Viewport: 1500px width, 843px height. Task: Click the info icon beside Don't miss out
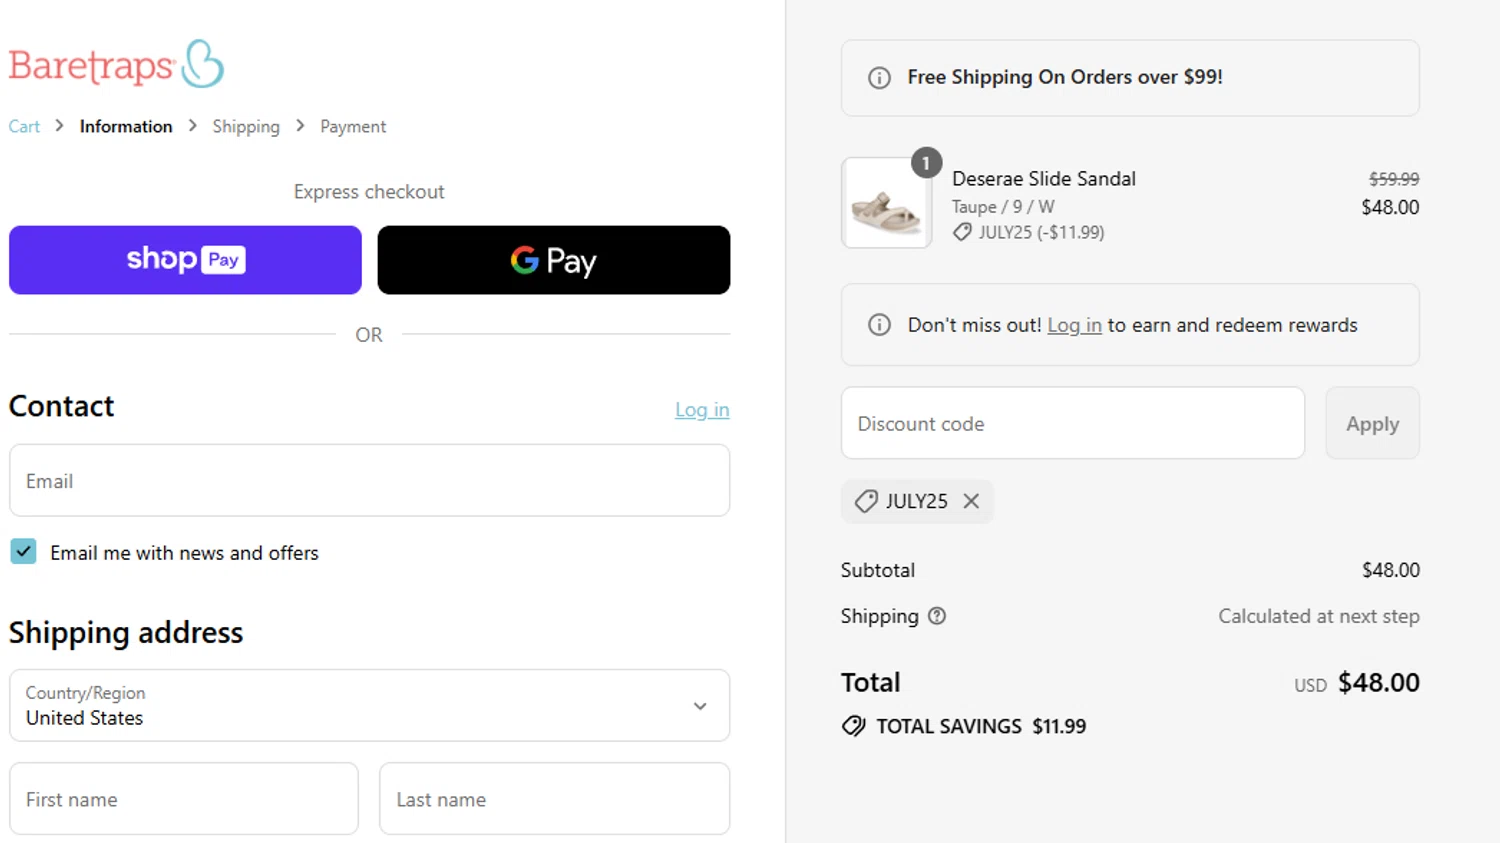point(879,325)
